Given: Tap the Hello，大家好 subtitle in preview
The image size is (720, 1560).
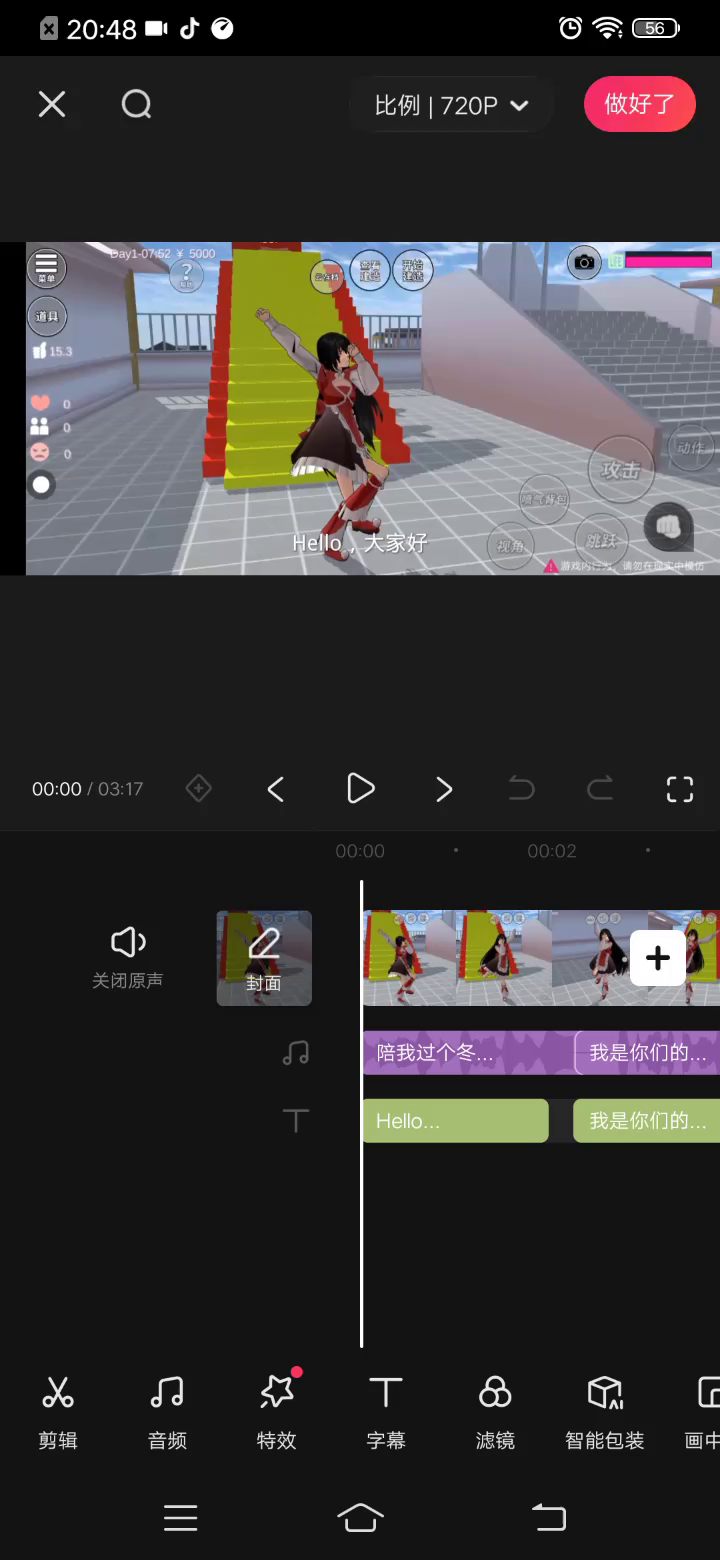Looking at the screenshot, I should tap(360, 543).
